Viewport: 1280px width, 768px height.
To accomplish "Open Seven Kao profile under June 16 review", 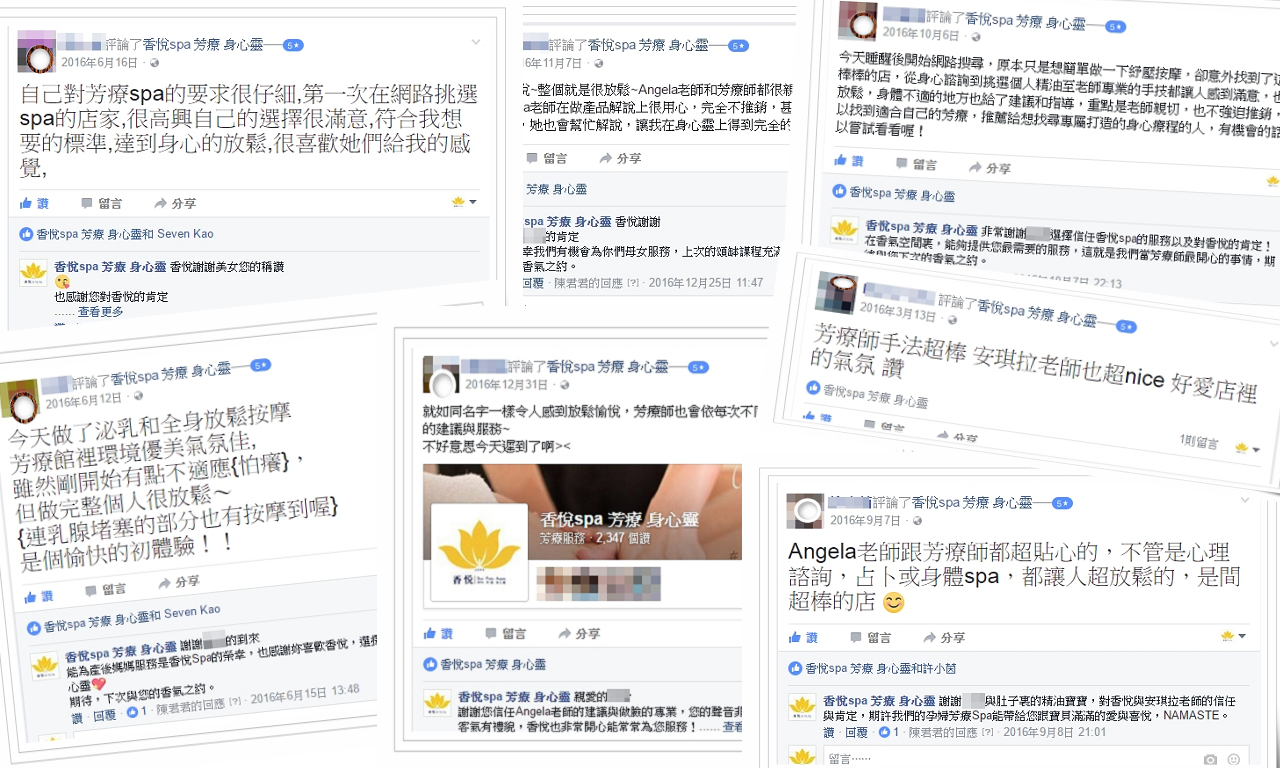I will 184,234.
